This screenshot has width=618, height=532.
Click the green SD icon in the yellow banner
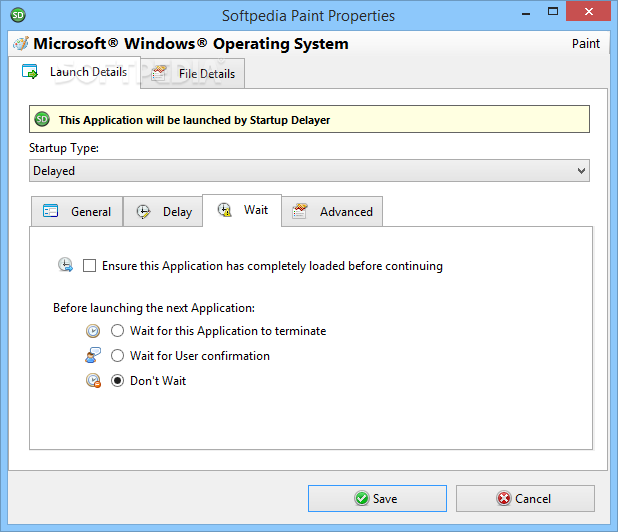pos(42,119)
